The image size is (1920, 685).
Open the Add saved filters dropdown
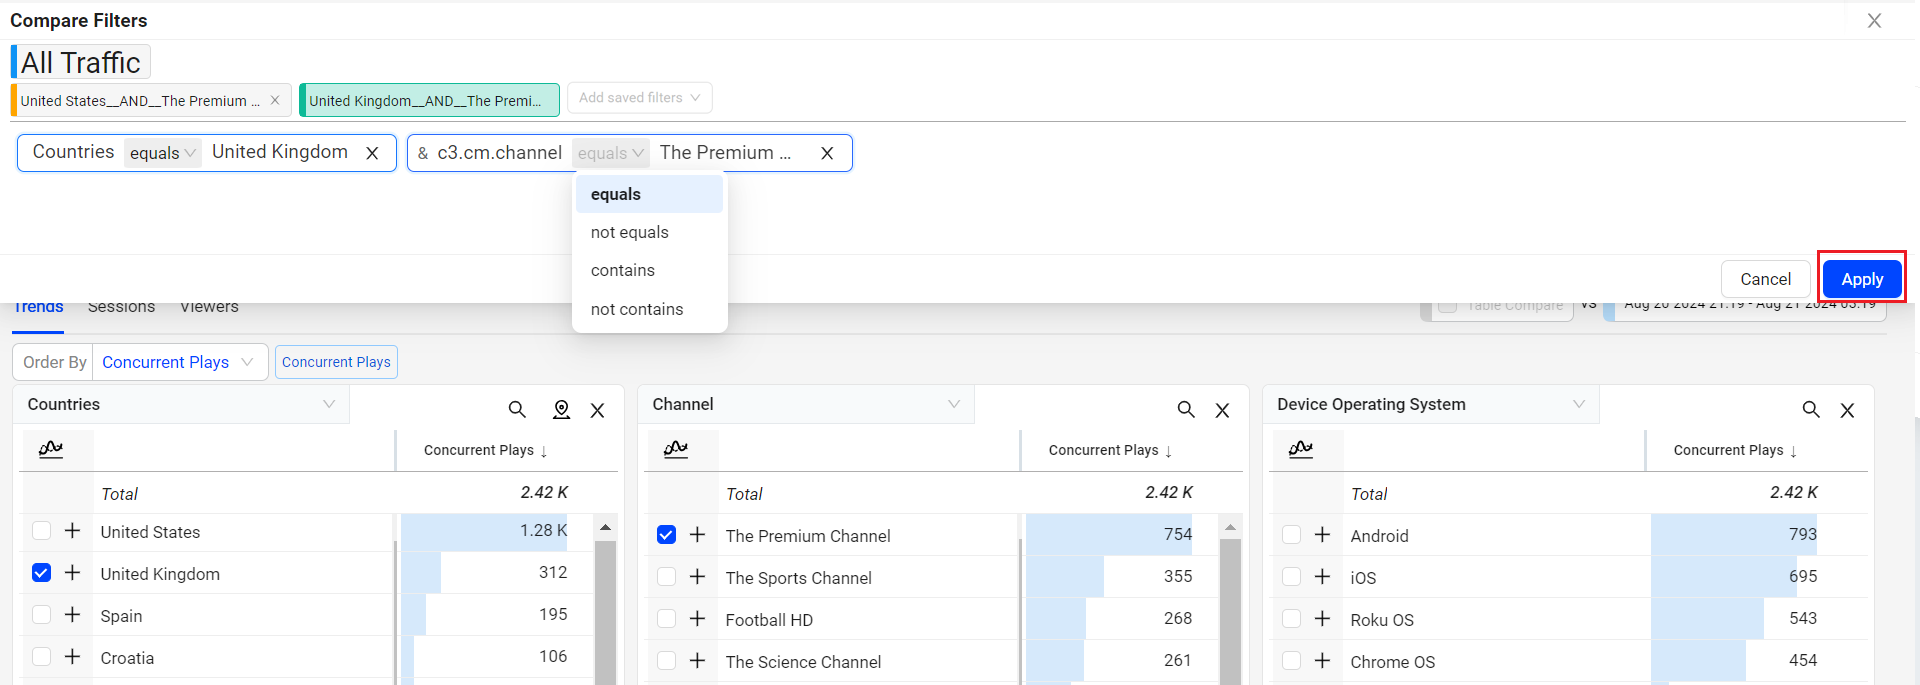(639, 98)
